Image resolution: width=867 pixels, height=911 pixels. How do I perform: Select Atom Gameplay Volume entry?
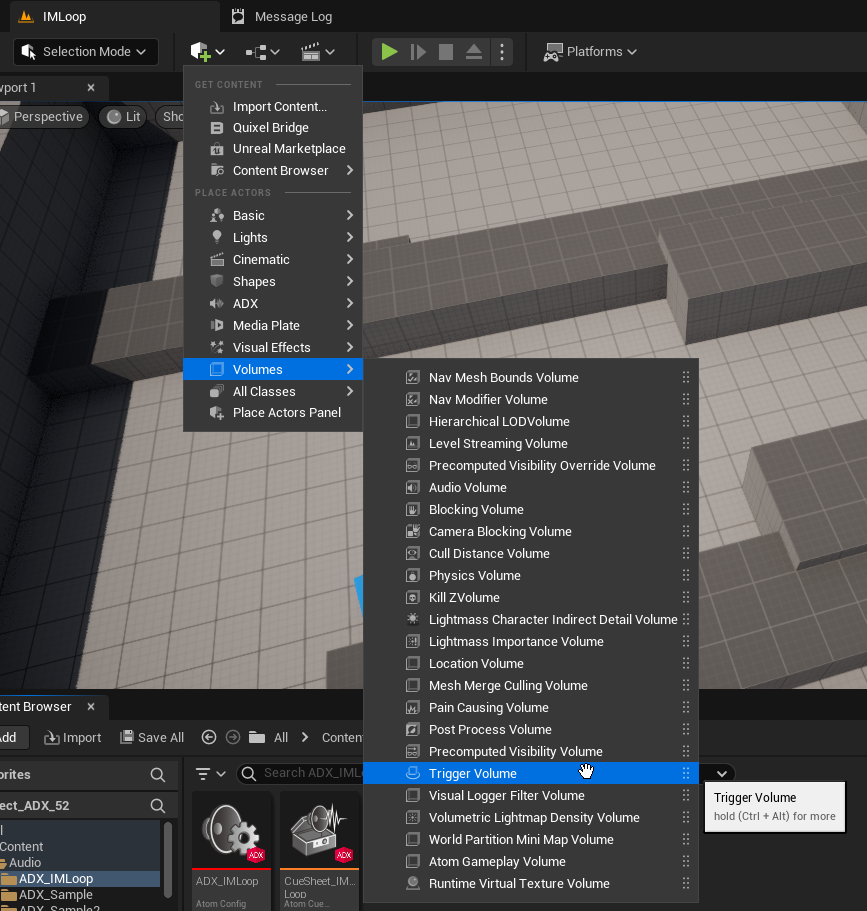(531, 862)
